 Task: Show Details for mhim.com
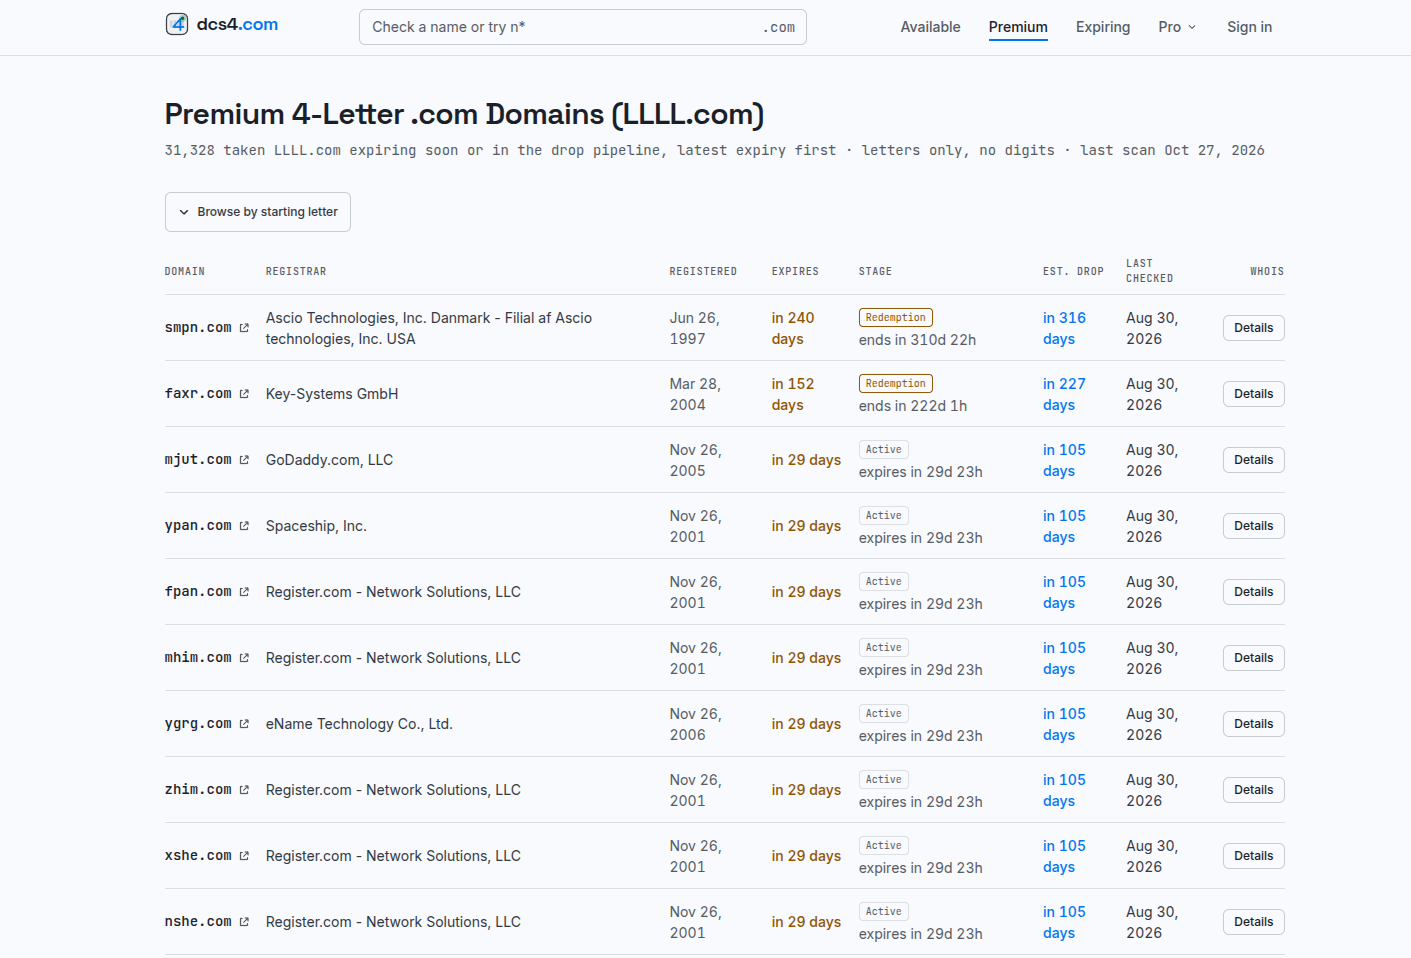pyautogui.click(x=1254, y=658)
